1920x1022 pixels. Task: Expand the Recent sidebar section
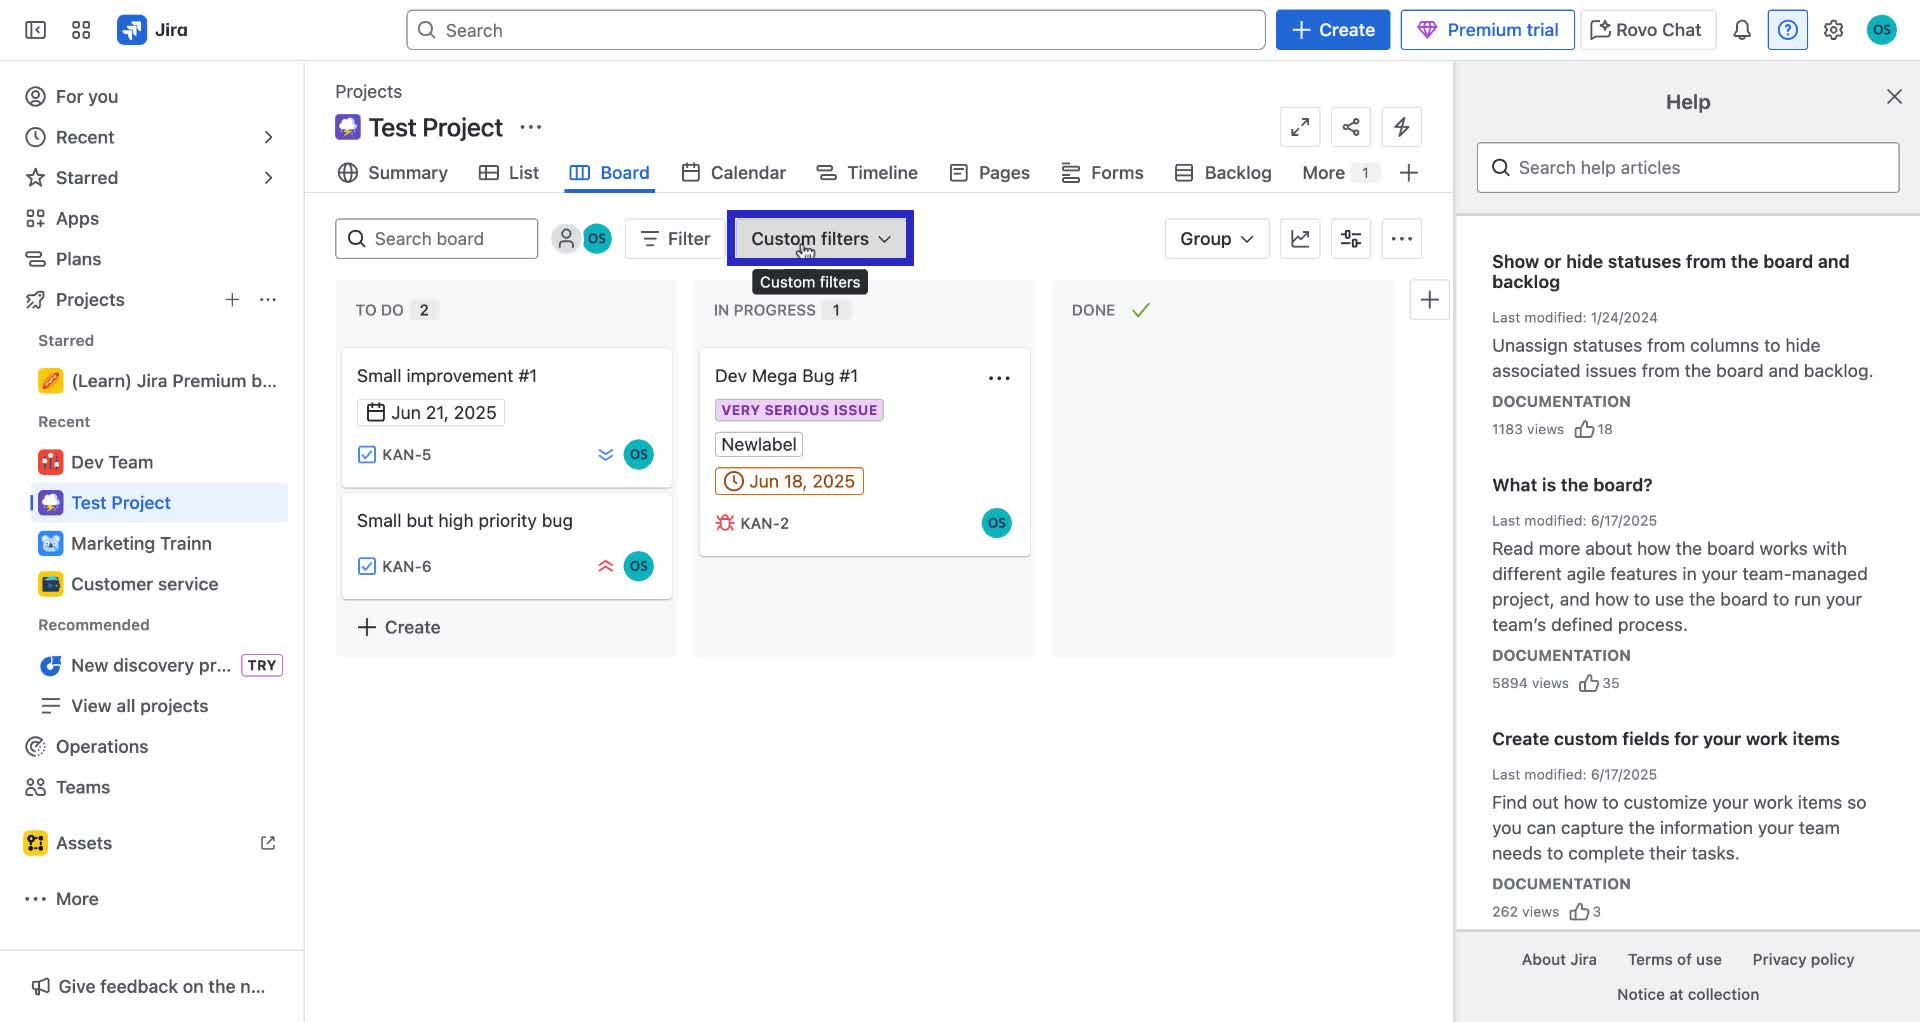[268, 137]
